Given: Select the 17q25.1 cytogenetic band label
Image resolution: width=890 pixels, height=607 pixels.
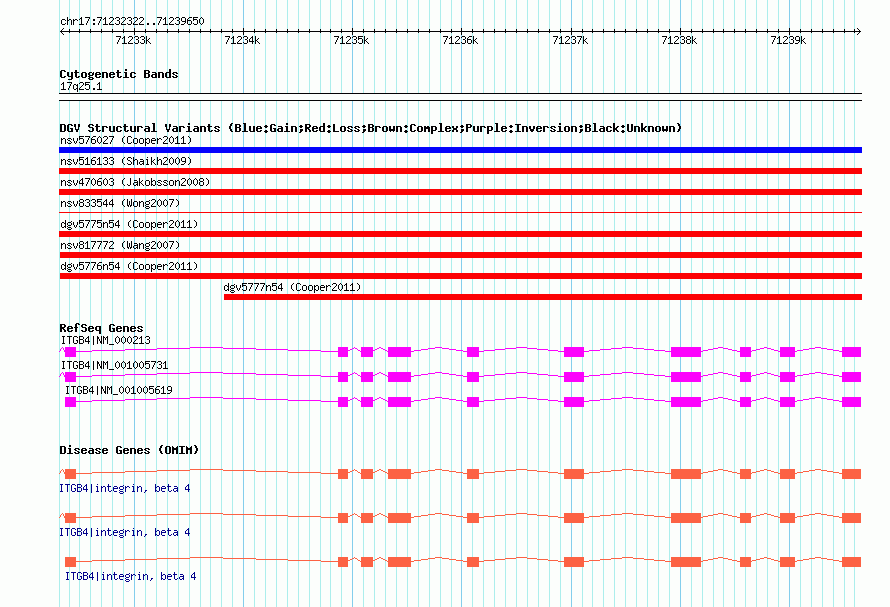Looking at the screenshot, I should [81, 86].
